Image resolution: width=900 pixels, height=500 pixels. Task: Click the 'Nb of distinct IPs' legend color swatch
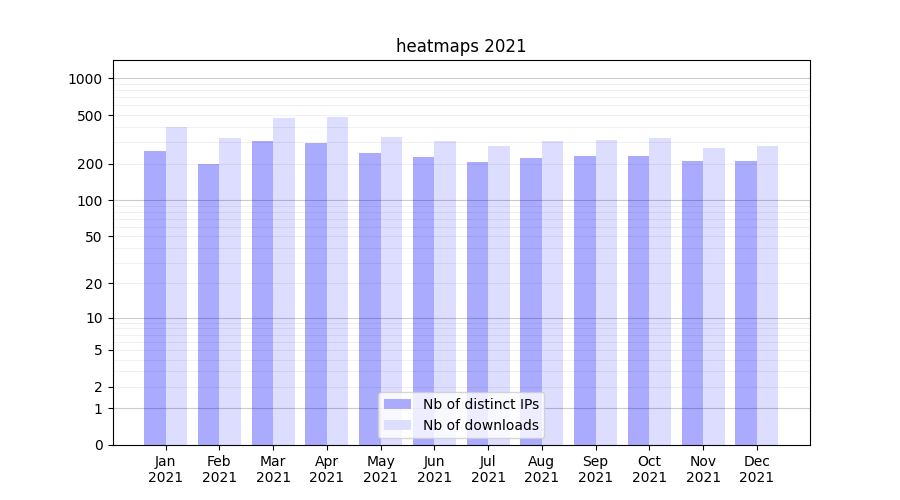pos(397,404)
